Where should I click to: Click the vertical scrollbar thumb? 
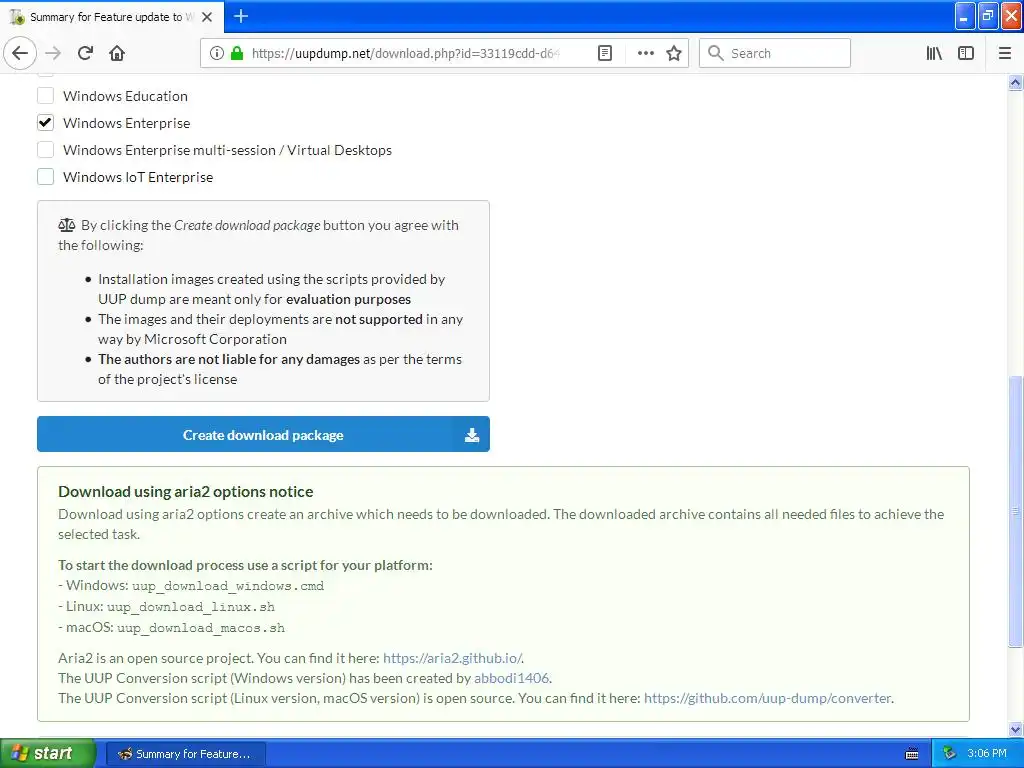point(1015,511)
